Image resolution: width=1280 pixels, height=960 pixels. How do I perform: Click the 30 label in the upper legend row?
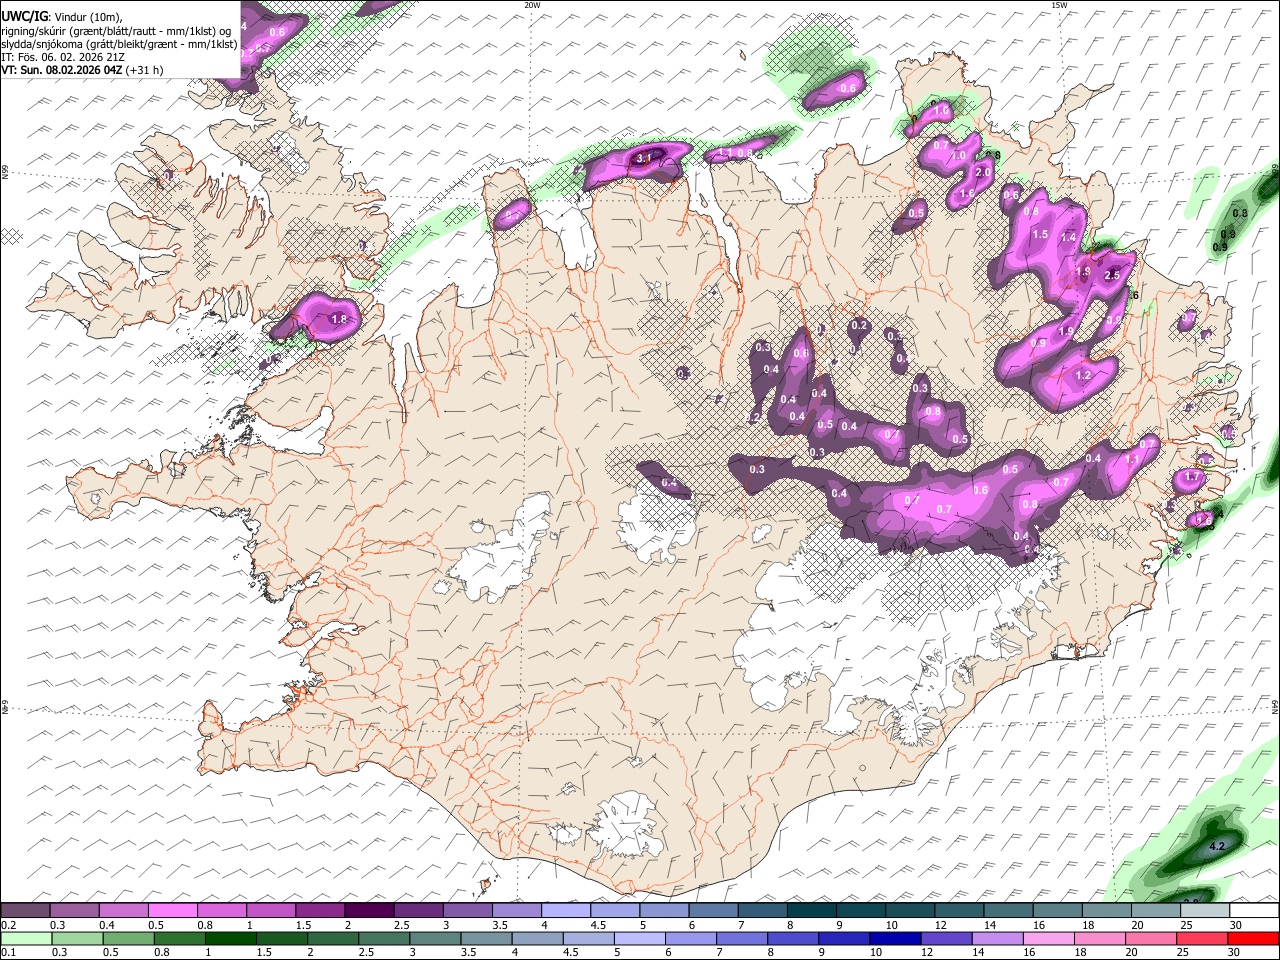[x=1236, y=925]
